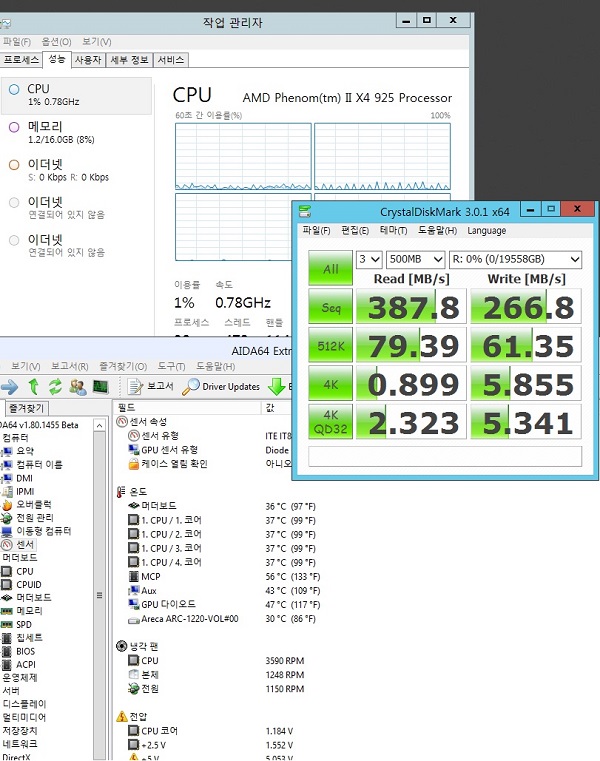Open the Language menu in CrystalDiskMark
Screen dimensions: 600x761
486,231
